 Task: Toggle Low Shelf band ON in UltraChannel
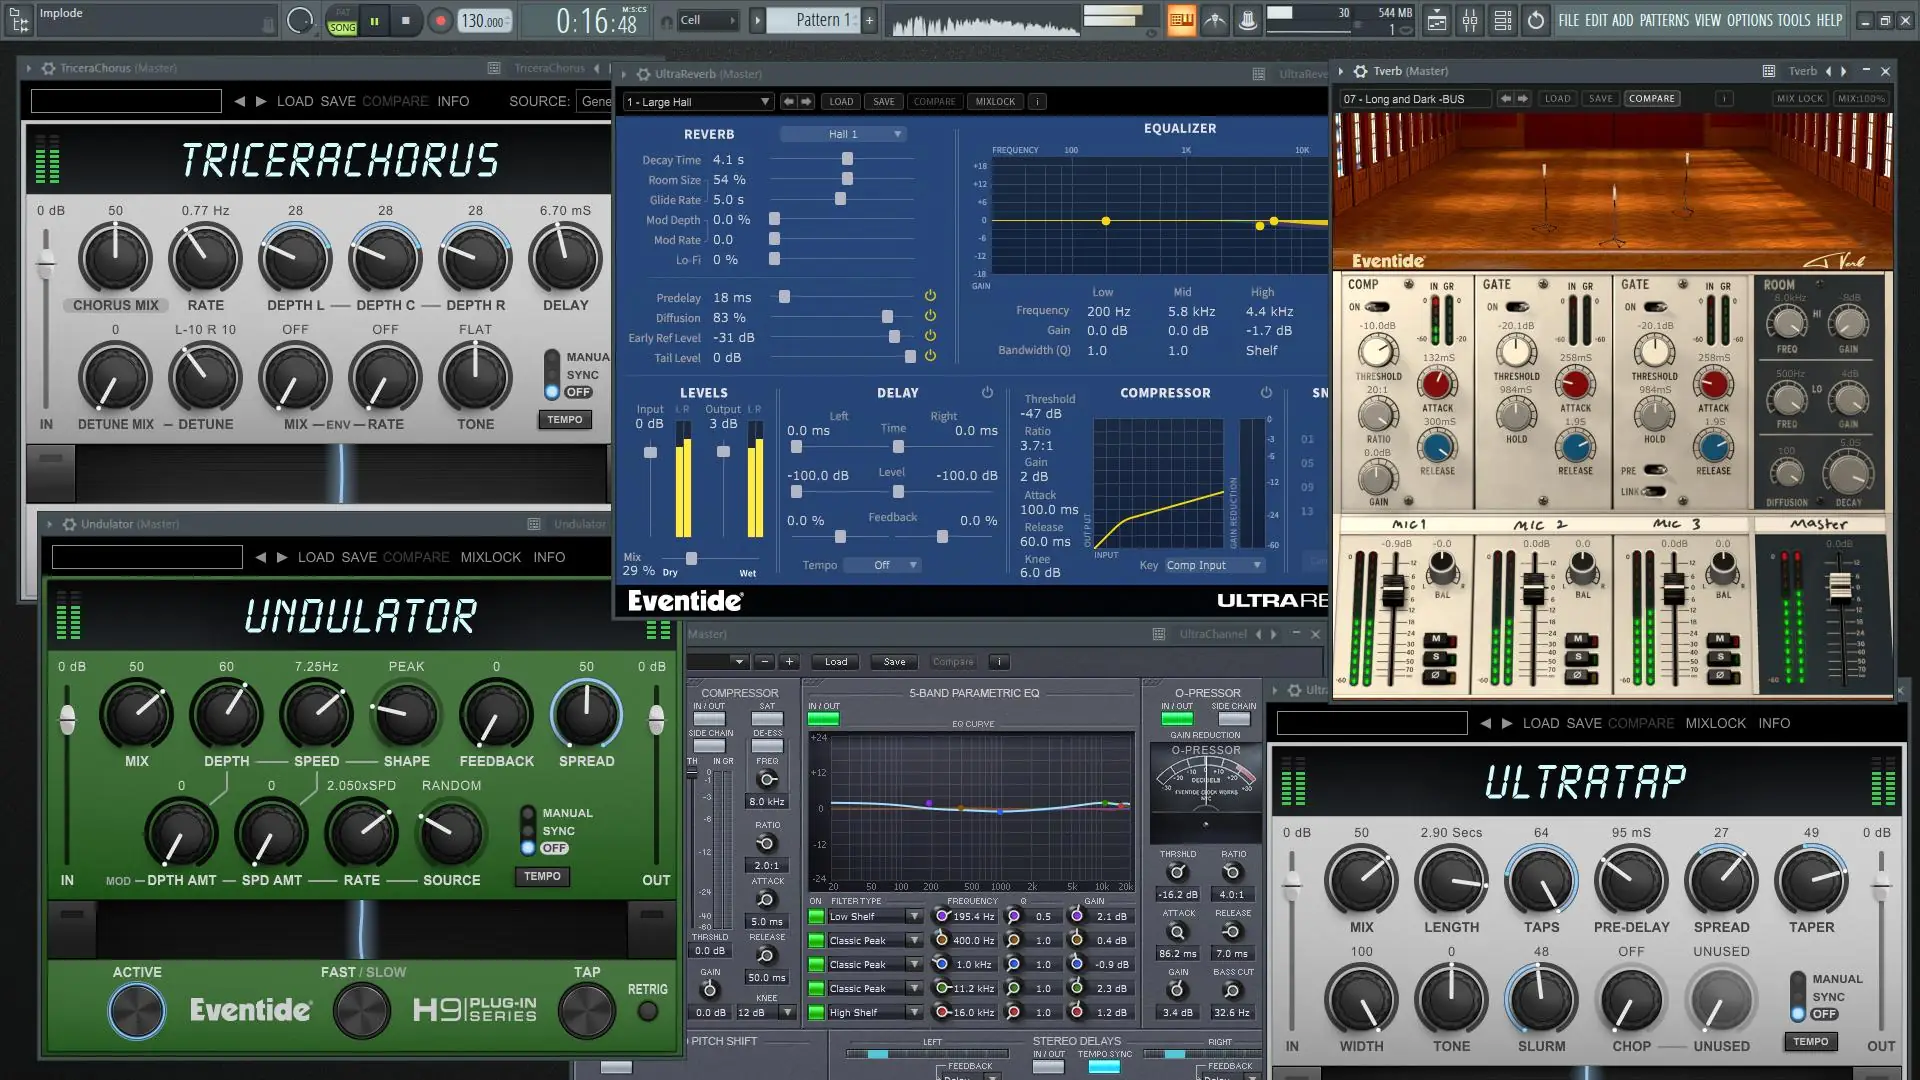click(816, 916)
